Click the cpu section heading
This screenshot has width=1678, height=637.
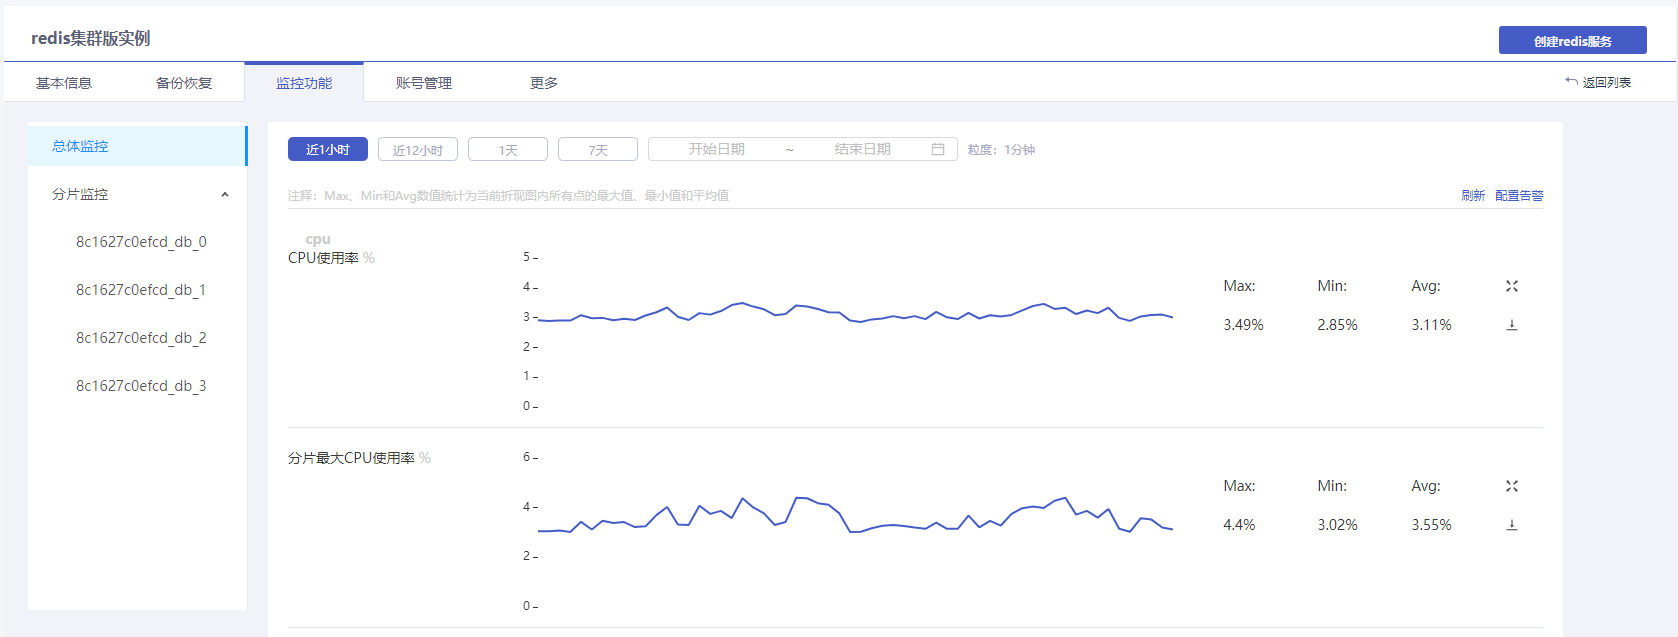pyautogui.click(x=318, y=239)
